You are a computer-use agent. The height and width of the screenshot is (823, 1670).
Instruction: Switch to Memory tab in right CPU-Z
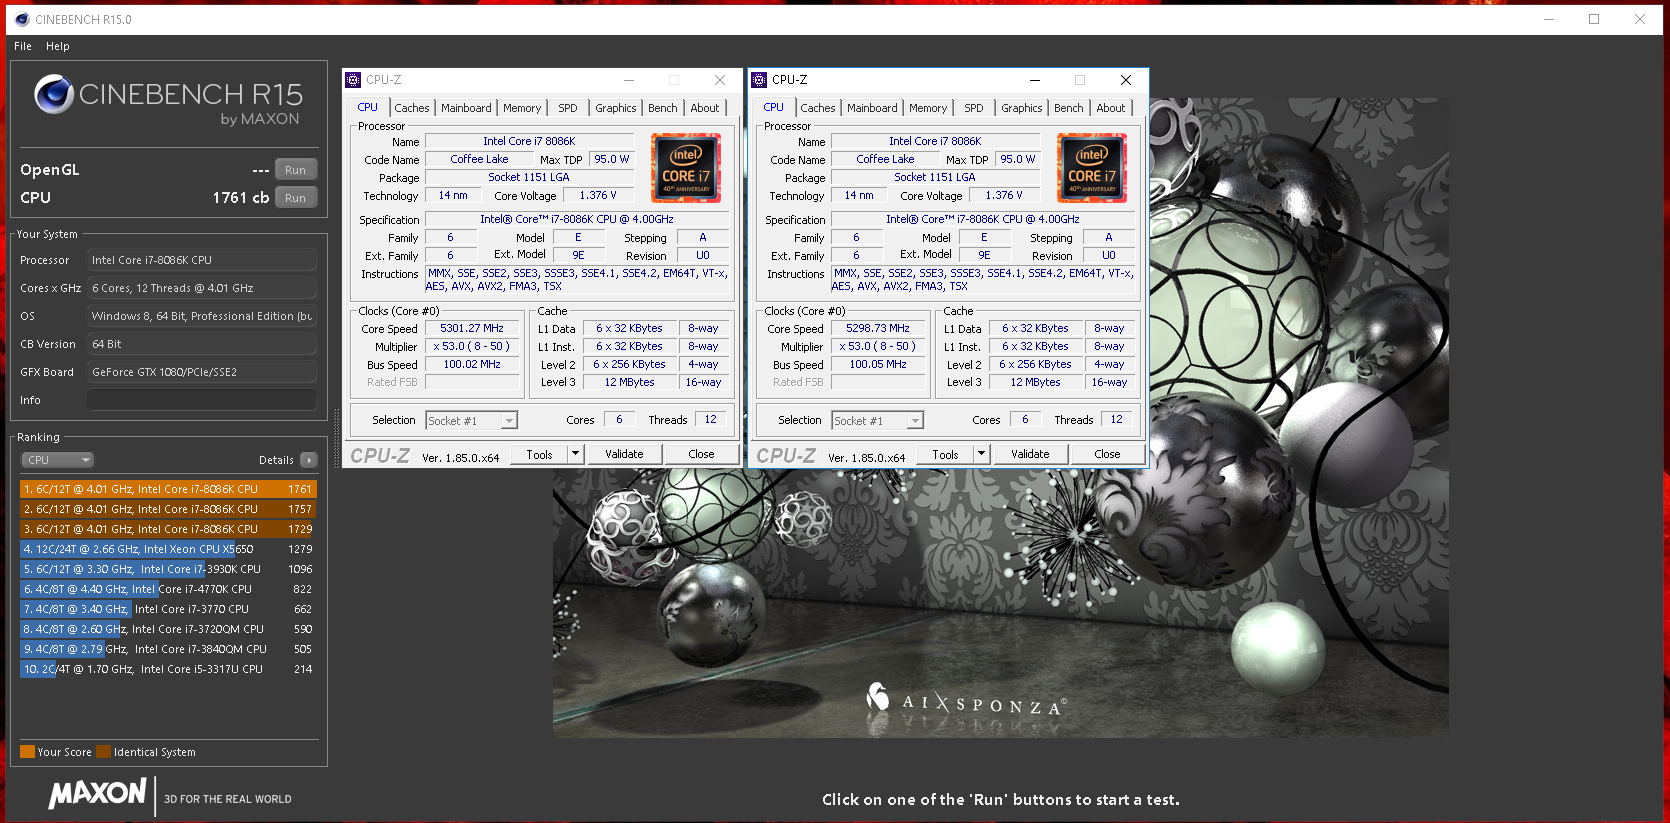(928, 108)
